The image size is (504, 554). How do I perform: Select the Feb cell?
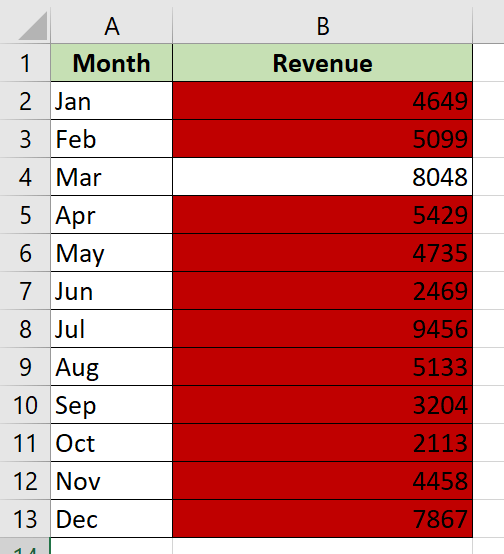(x=112, y=139)
